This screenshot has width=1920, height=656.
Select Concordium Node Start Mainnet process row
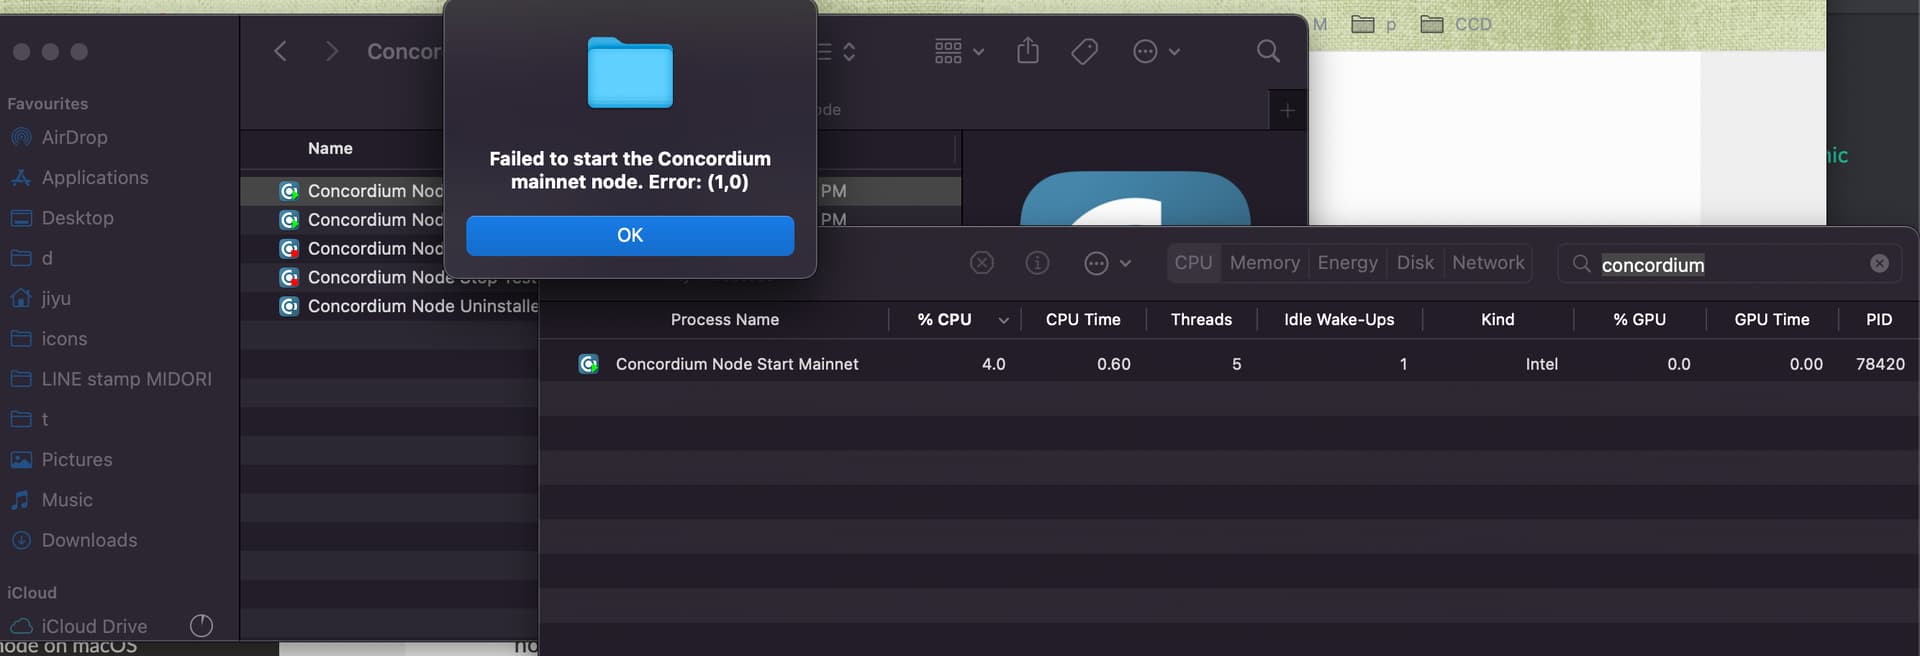(x=1229, y=364)
